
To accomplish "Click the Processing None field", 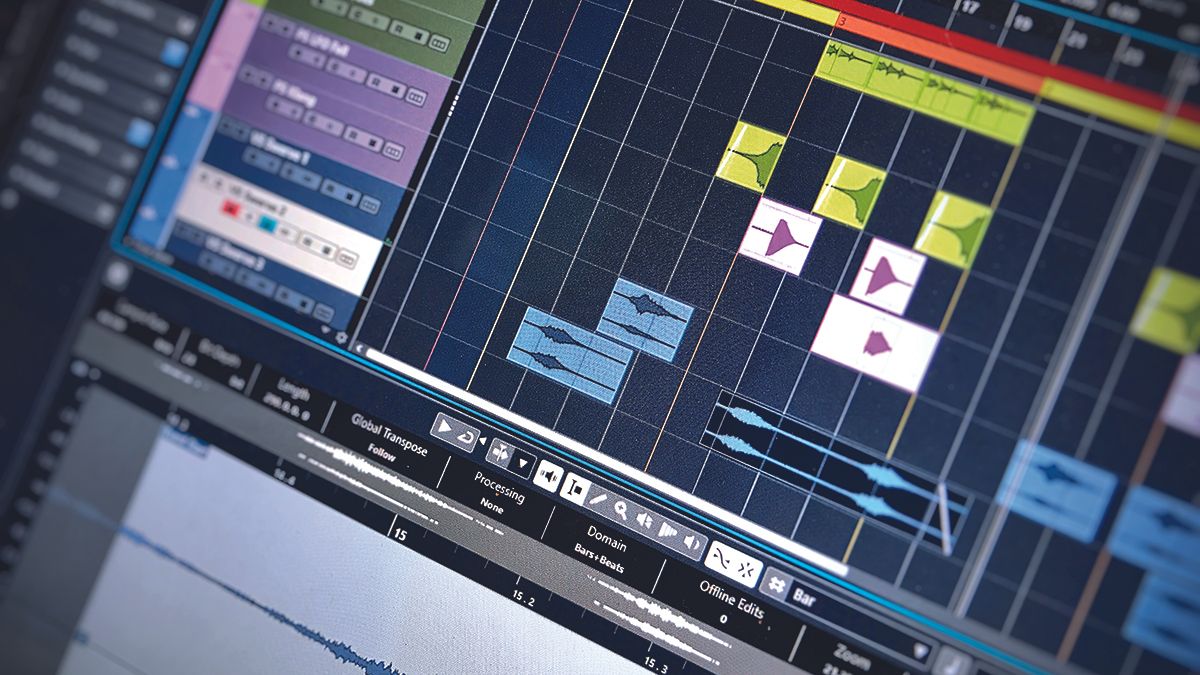I will [x=489, y=504].
